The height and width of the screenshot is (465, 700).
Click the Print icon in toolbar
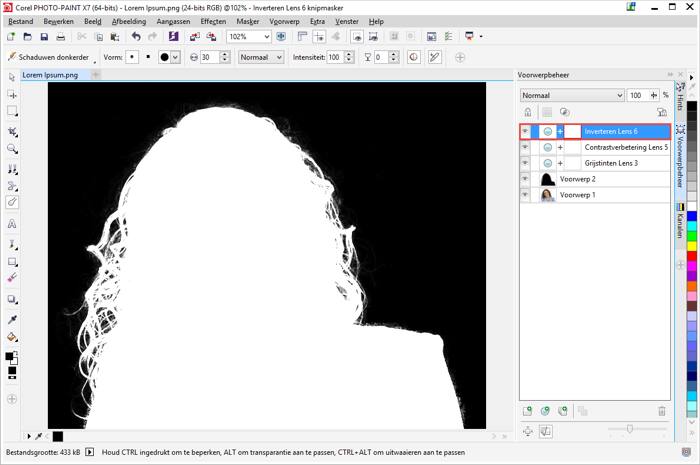pyautogui.click(x=61, y=37)
